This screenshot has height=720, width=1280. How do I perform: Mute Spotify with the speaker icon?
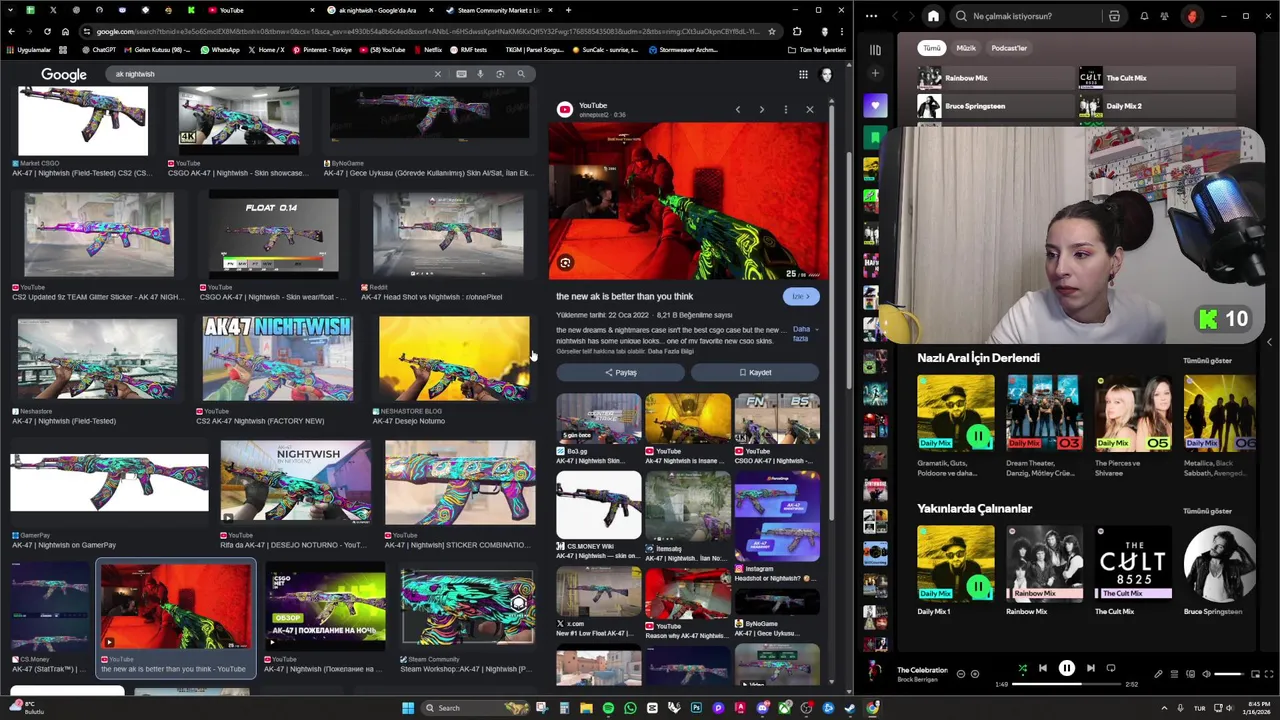pos(1206,674)
